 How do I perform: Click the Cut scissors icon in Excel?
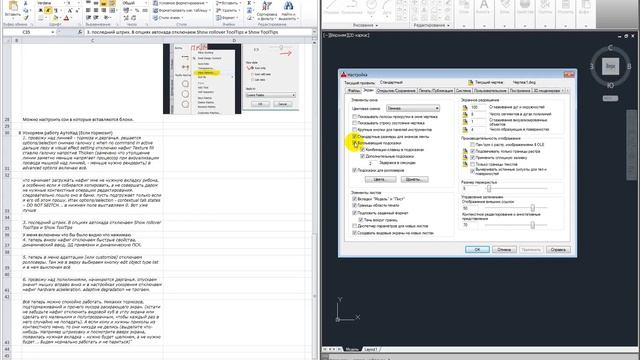click(26, 3)
